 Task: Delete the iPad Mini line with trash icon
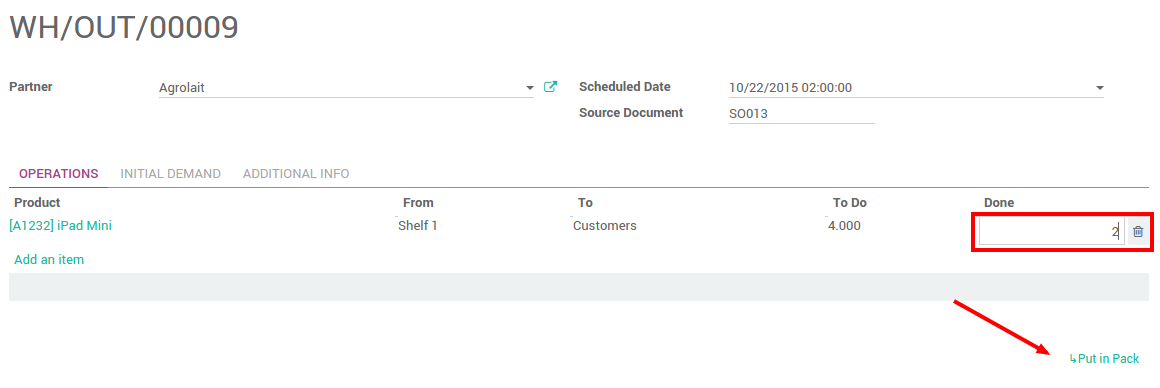pyautogui.click(x=1138, y=232)
